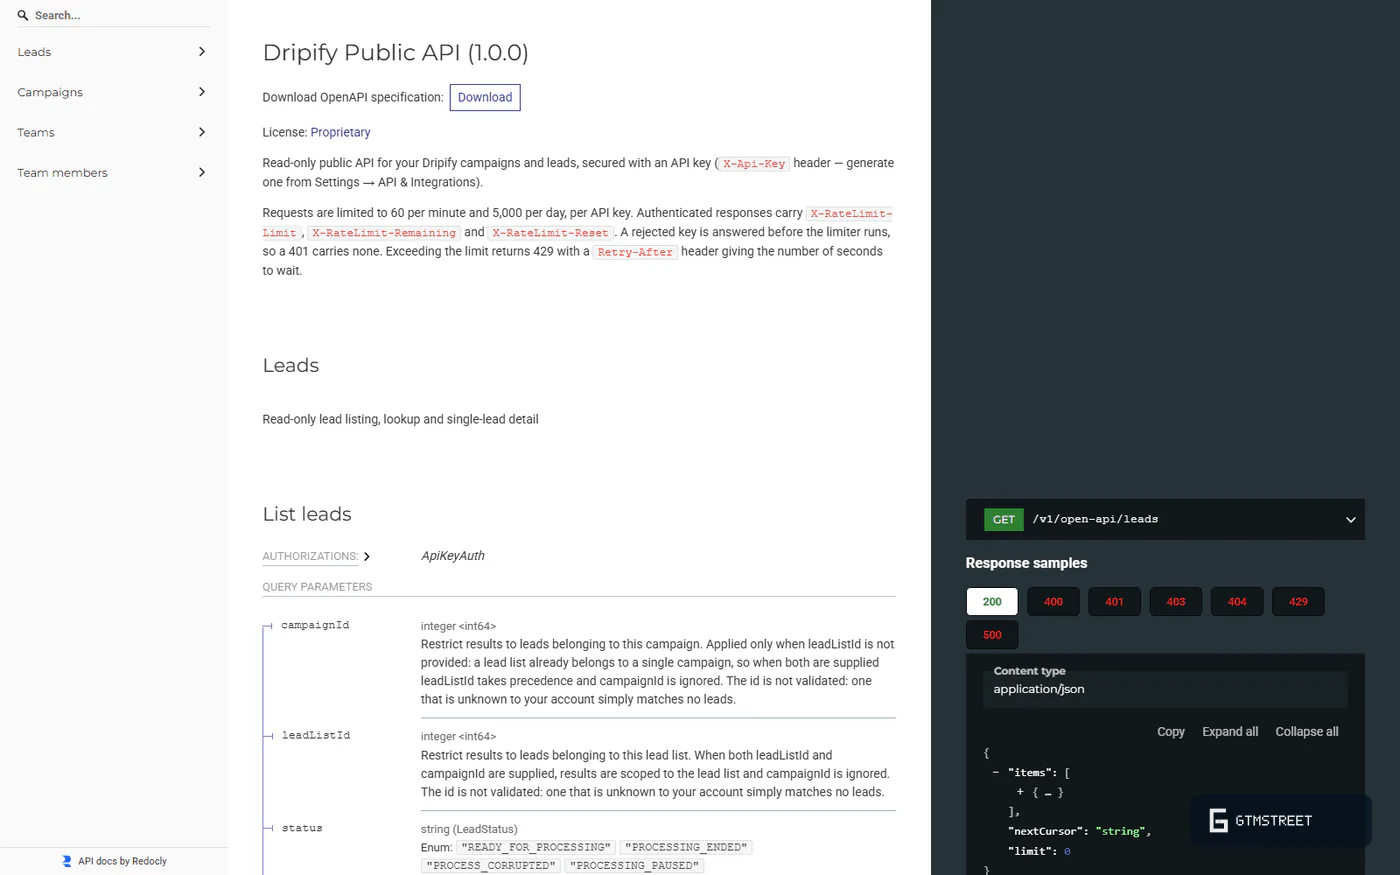1400x875 pixels.
Task: Click the X-RateLimit-Reset code text
Action: pos(550,233)
